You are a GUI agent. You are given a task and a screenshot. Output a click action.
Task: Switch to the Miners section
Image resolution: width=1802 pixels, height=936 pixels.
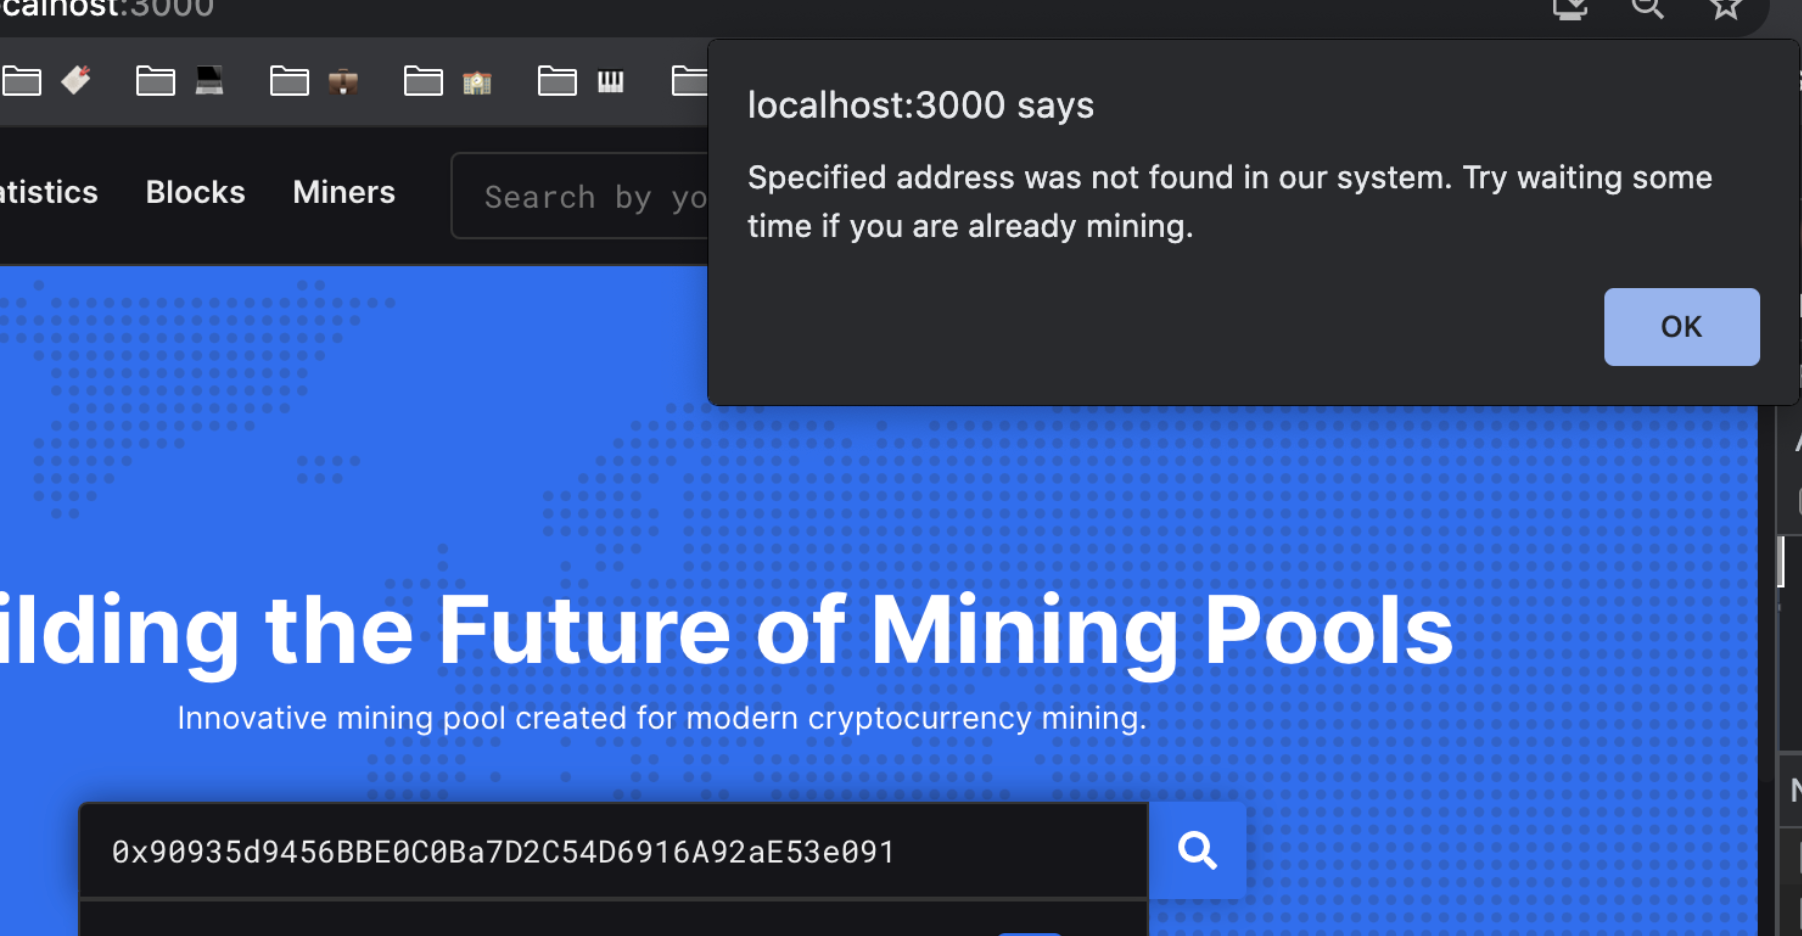[x=343, y=192]
